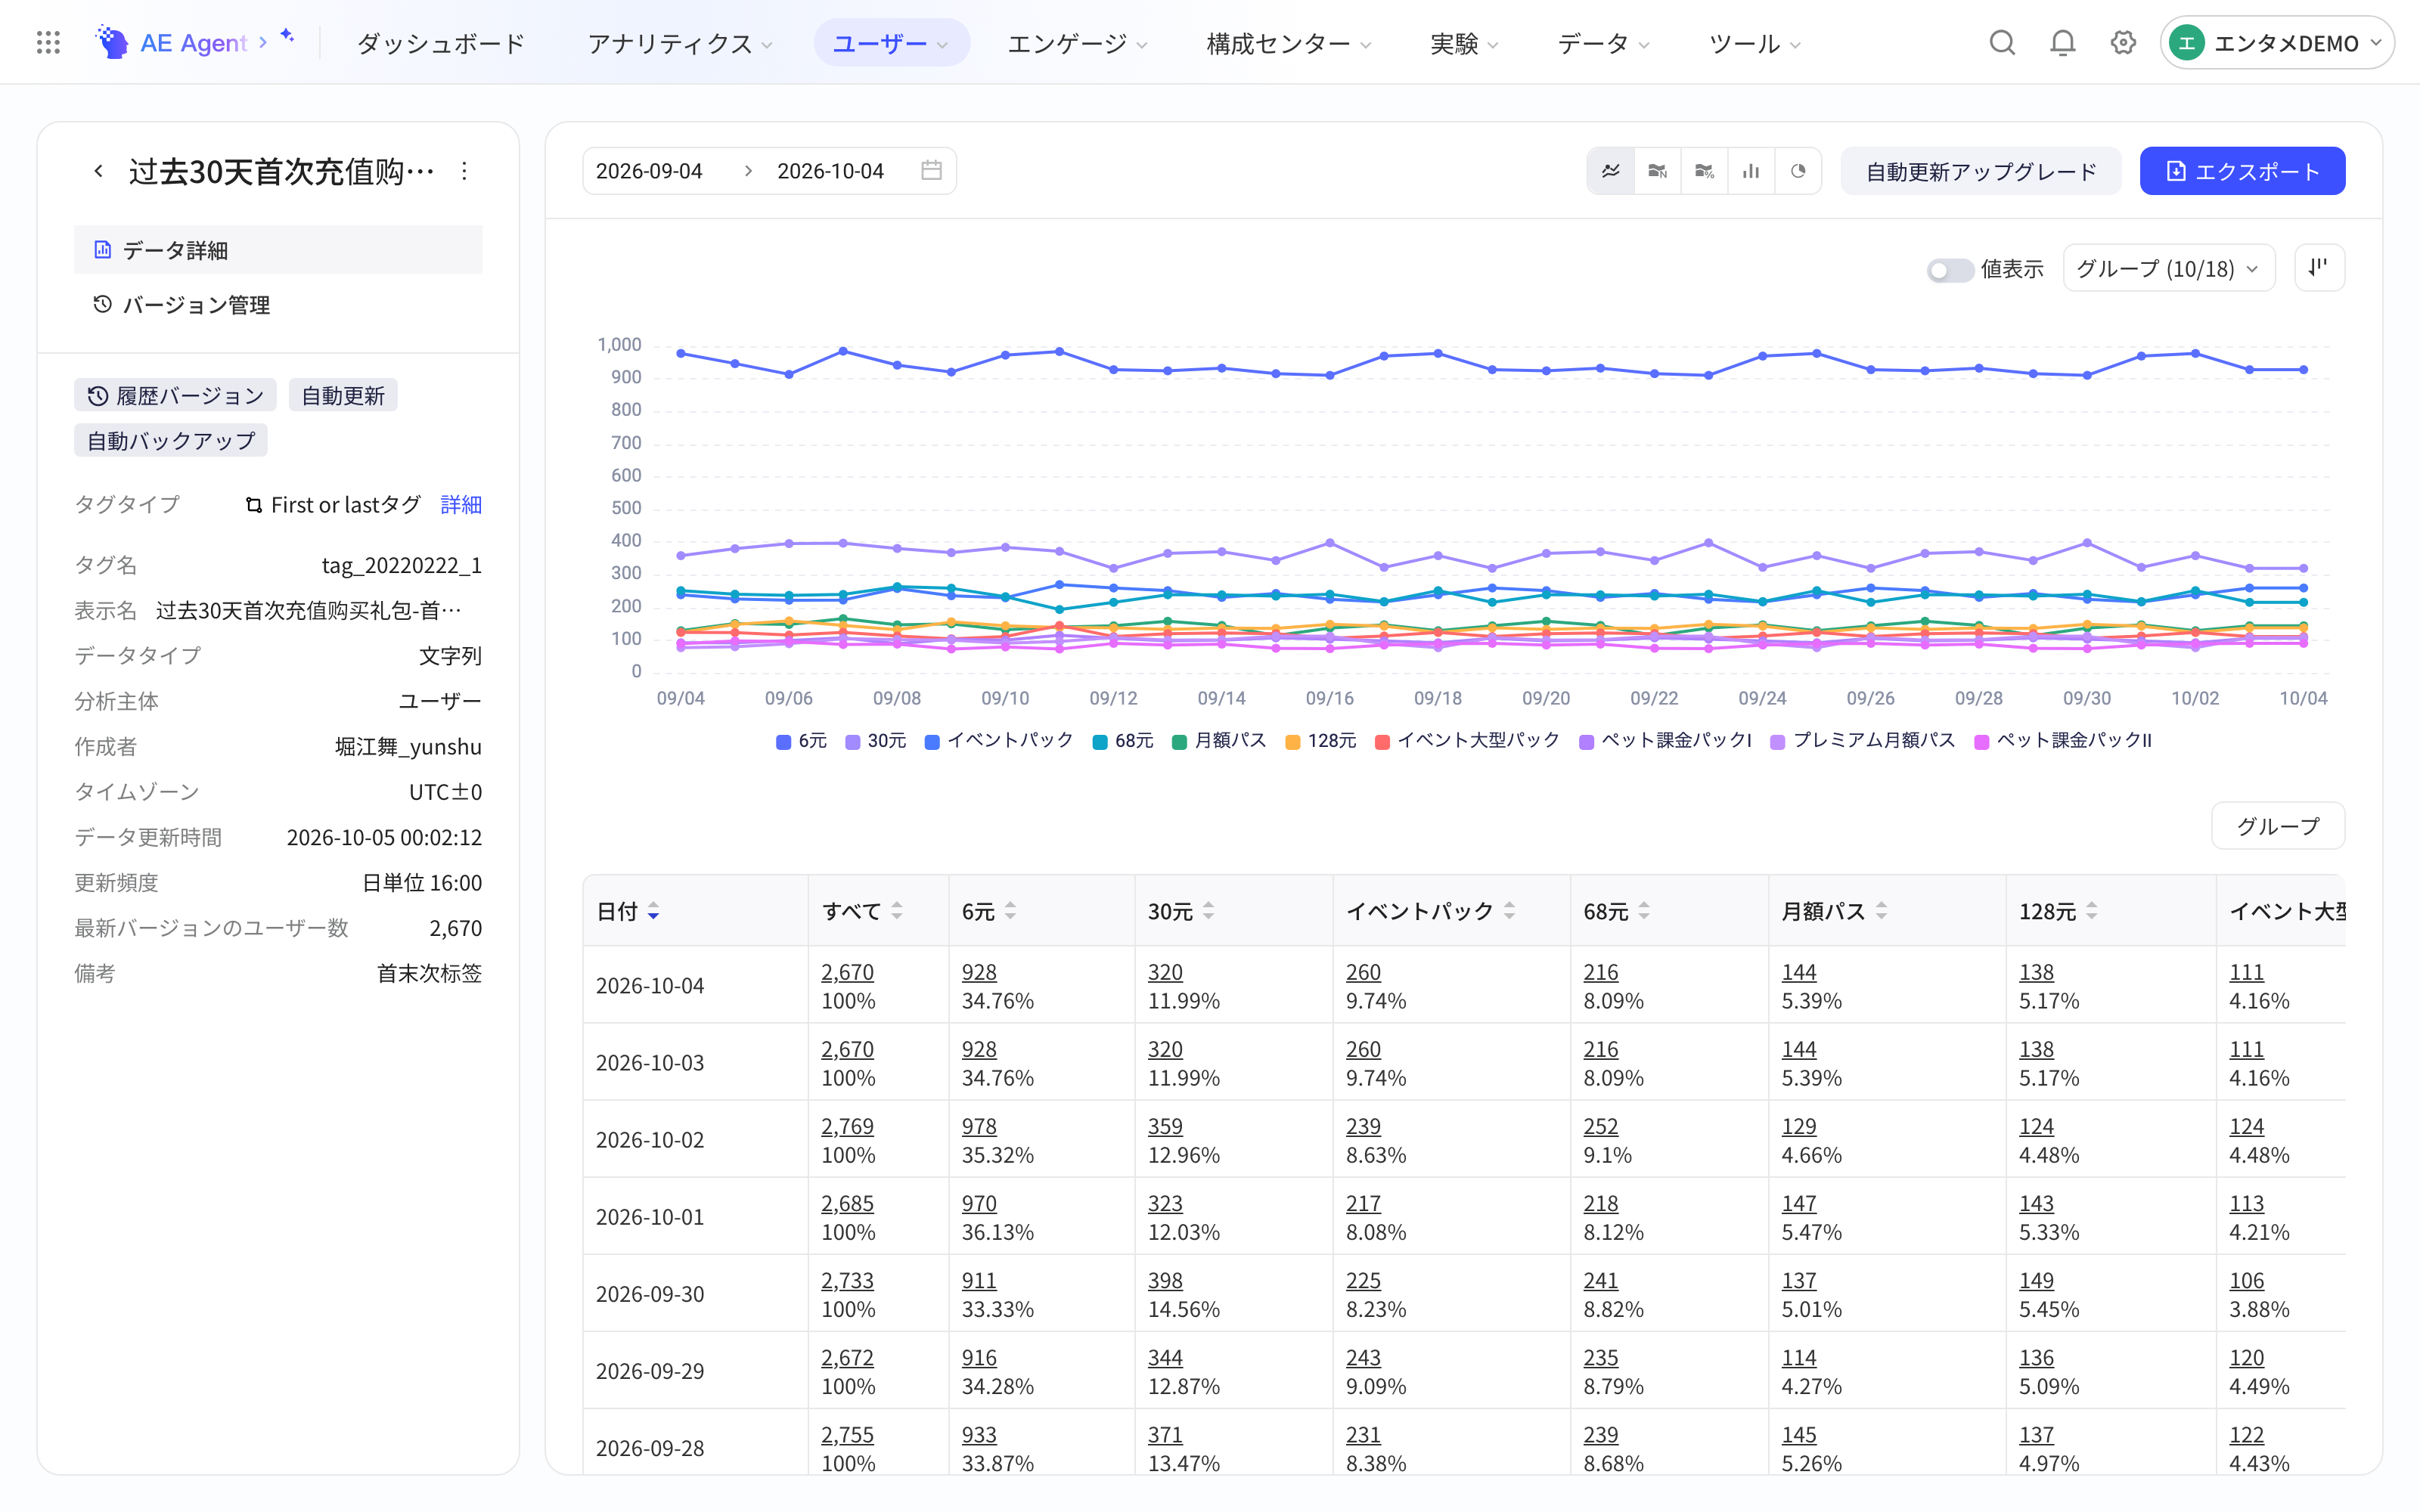Screen dimensions: 2420x1512
Task: Select バージョン管理 in side panel
Action: tap(278, 305)
